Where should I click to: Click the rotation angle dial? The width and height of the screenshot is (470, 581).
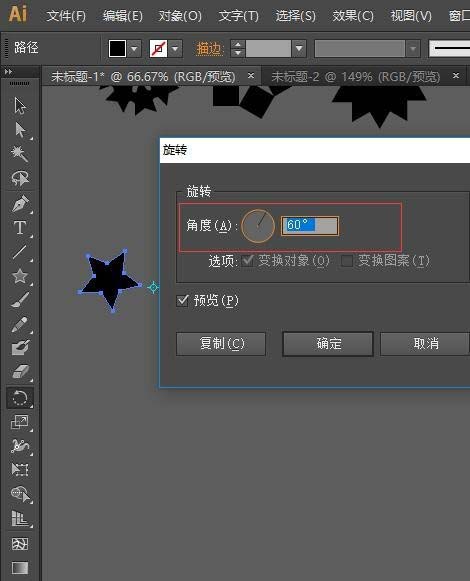[x=258, y=226]
